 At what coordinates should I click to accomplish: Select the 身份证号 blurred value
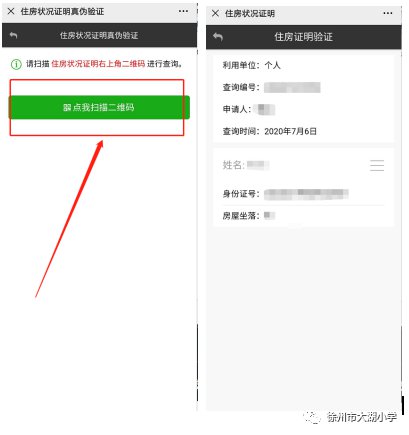306,194
